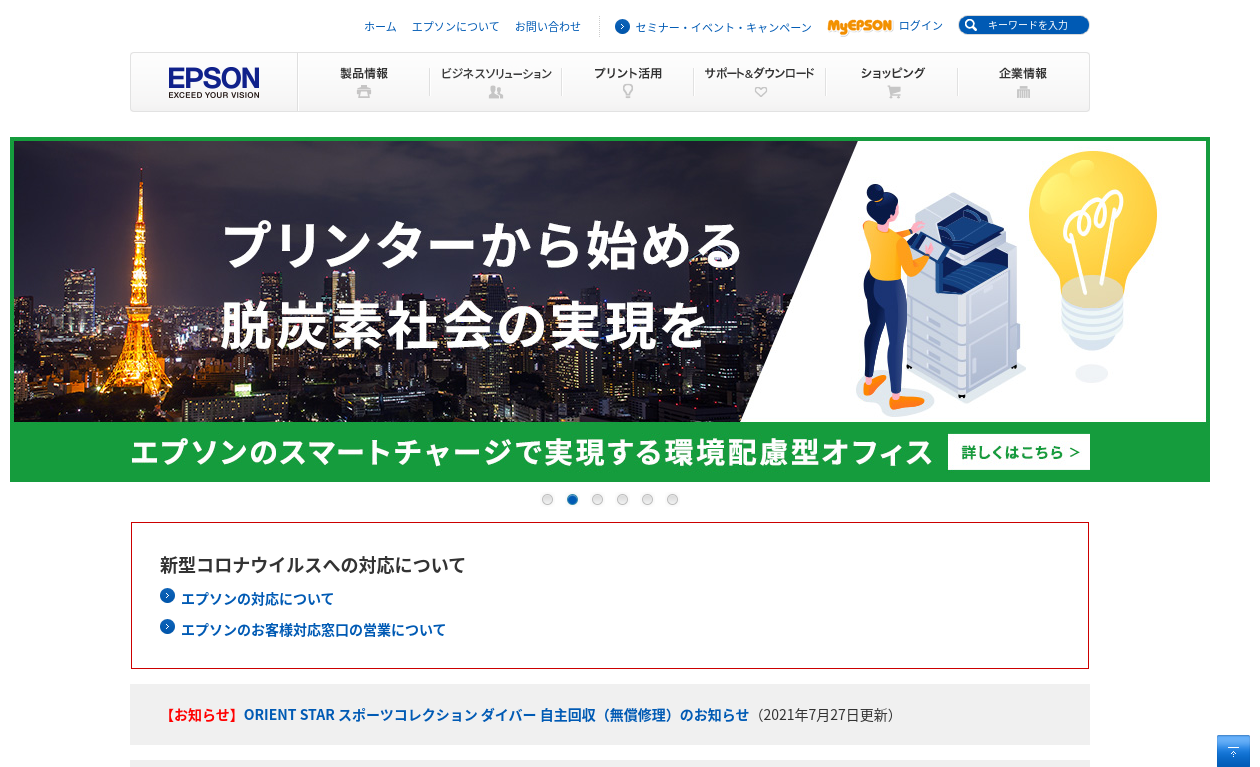Click the EPSON logo
1260x767 pixels.
(x=214, y=82)
